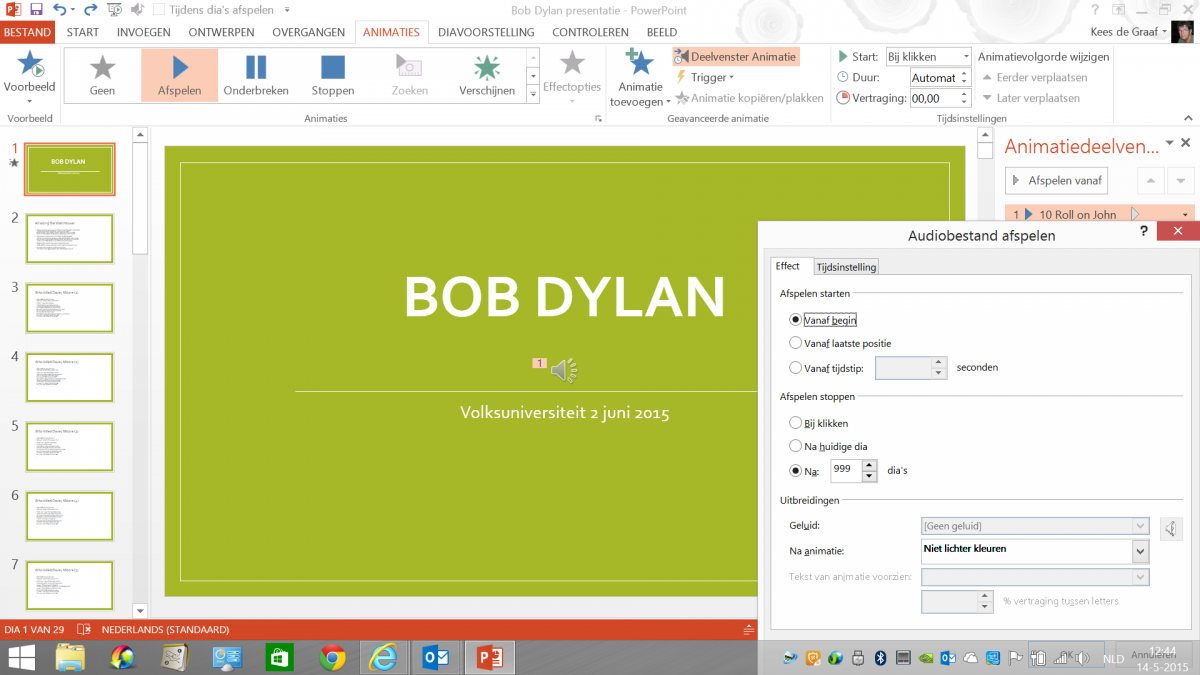Screen dimensions: 1200x675
Task: Click the Onderbreken pause animation icon
Action: (x=256, y=68)
